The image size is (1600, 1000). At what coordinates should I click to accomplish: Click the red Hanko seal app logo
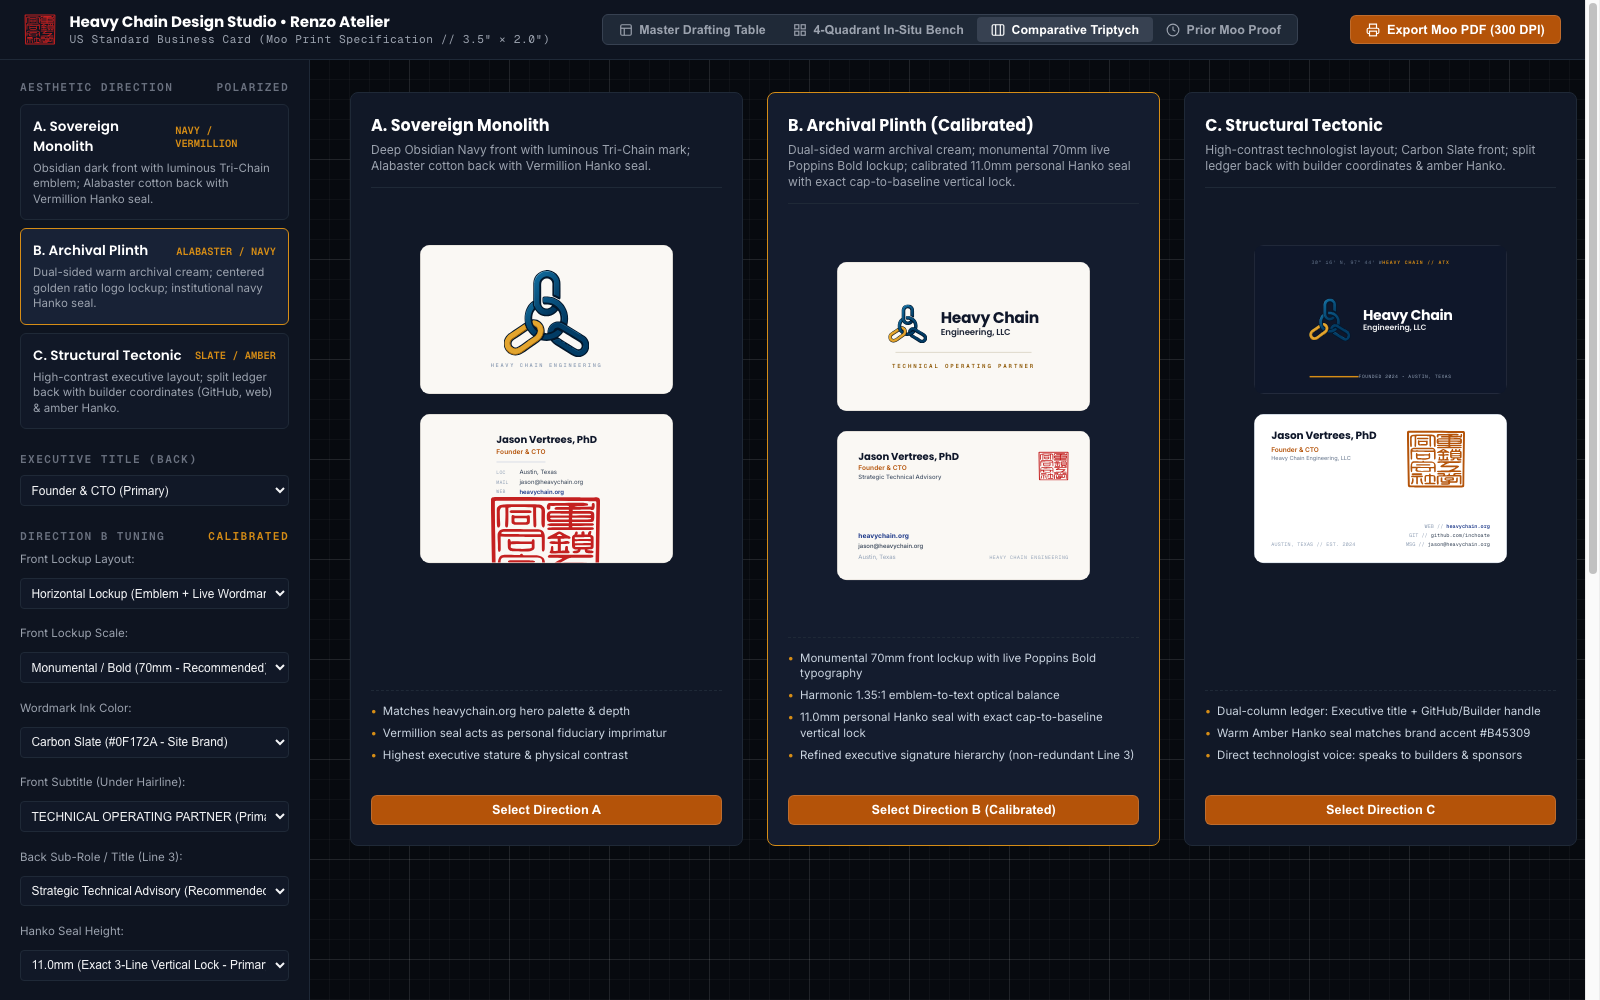(x=40, y=30)
